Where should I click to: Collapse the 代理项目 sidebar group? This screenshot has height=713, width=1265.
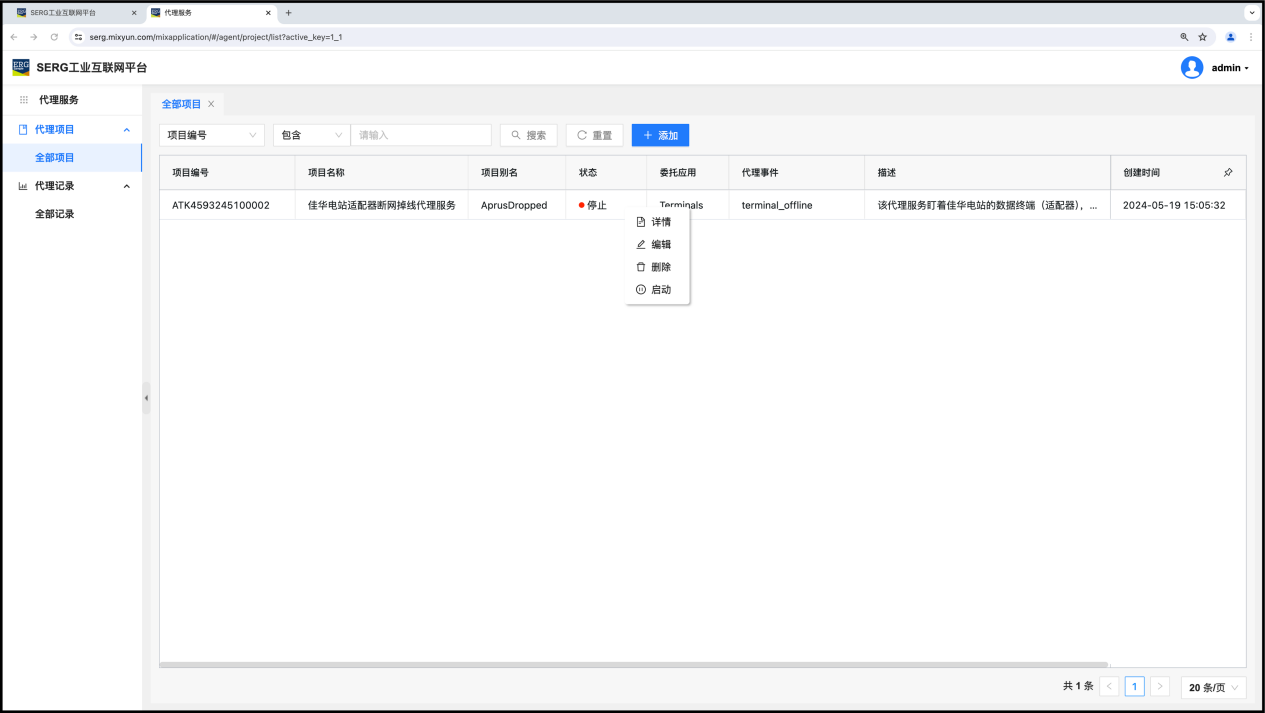(x=126, y=130)
